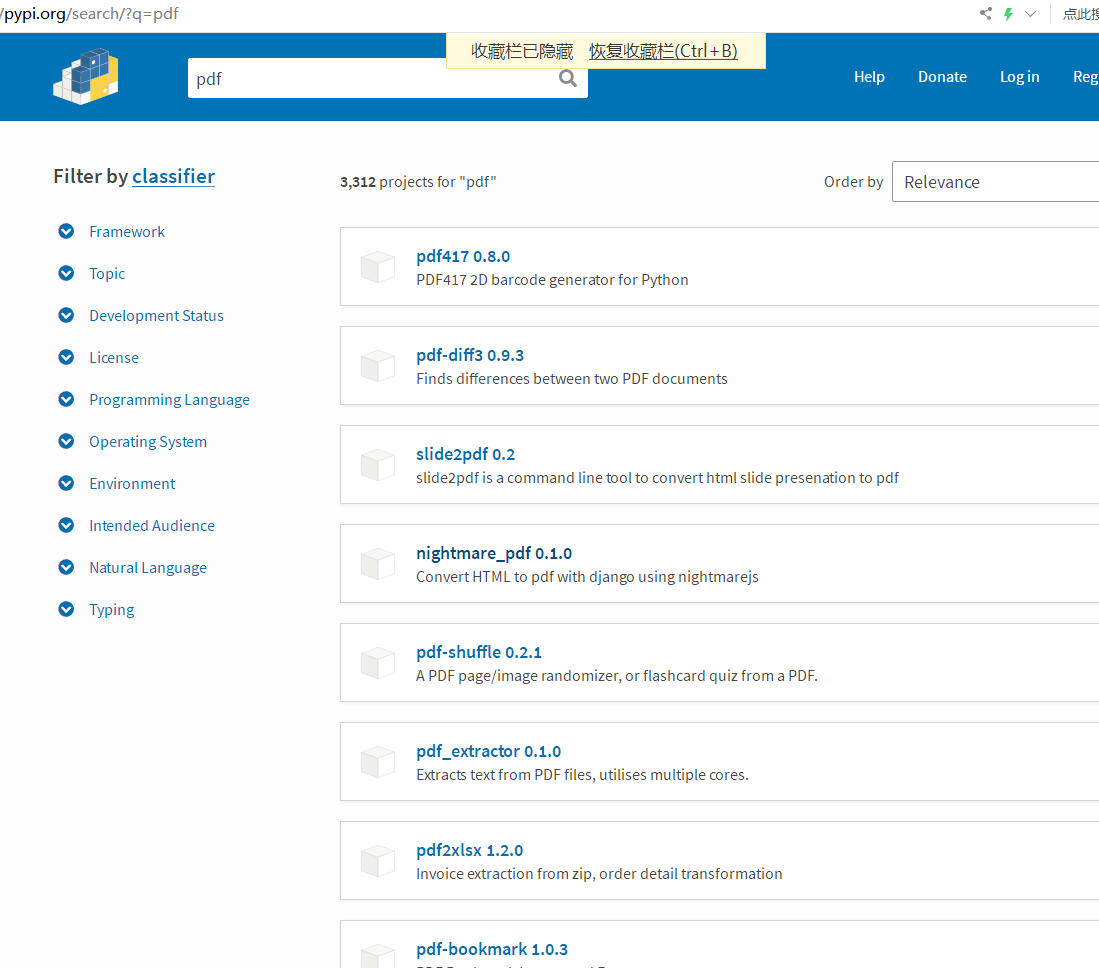This screenshot has height=968, width=1099.
Task: Open the pdf2xlsx 1.2.0 project
Action: [470, 850]
